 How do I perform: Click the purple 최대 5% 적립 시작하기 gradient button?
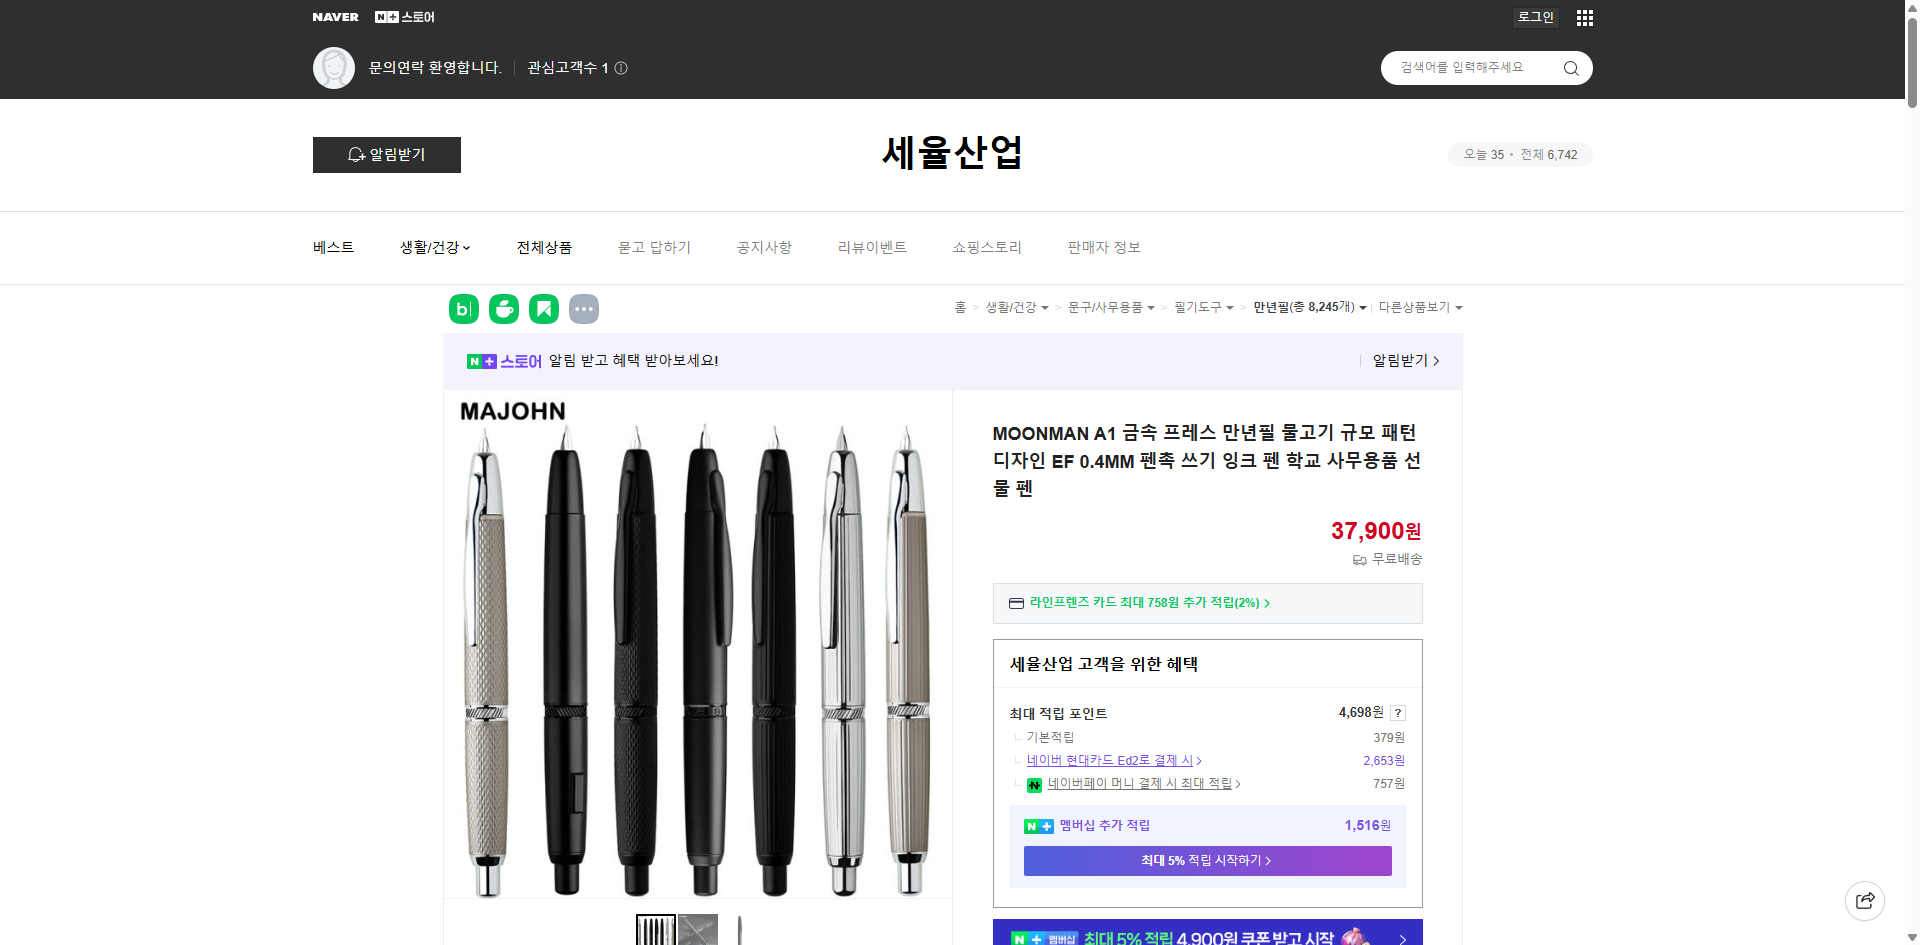1206,860
